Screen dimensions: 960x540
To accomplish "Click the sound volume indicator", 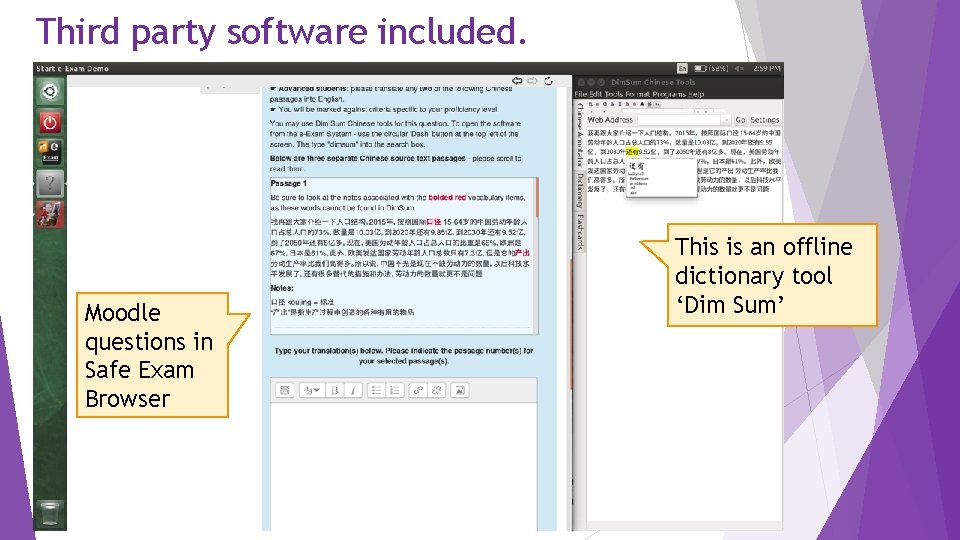I will [x=739, y=69].
